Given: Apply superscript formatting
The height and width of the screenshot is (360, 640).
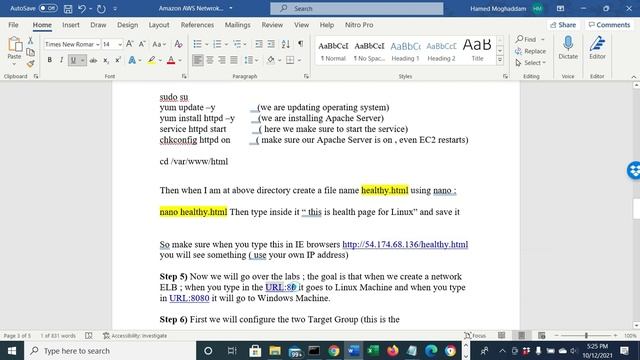Looking at the screenshot, I should point(118,60).
